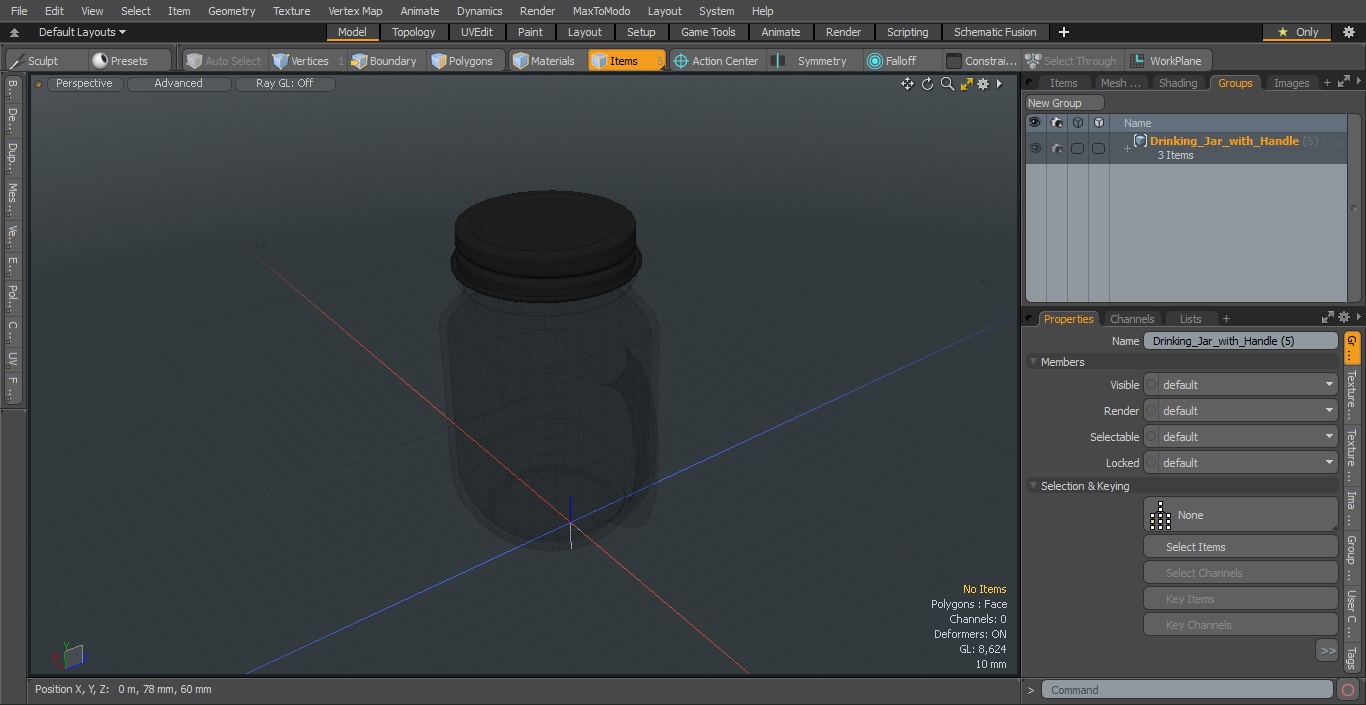Click the axis gizmo in viewport corner
The width and height of the screenshot is (1366, 705).
[71, 656]
